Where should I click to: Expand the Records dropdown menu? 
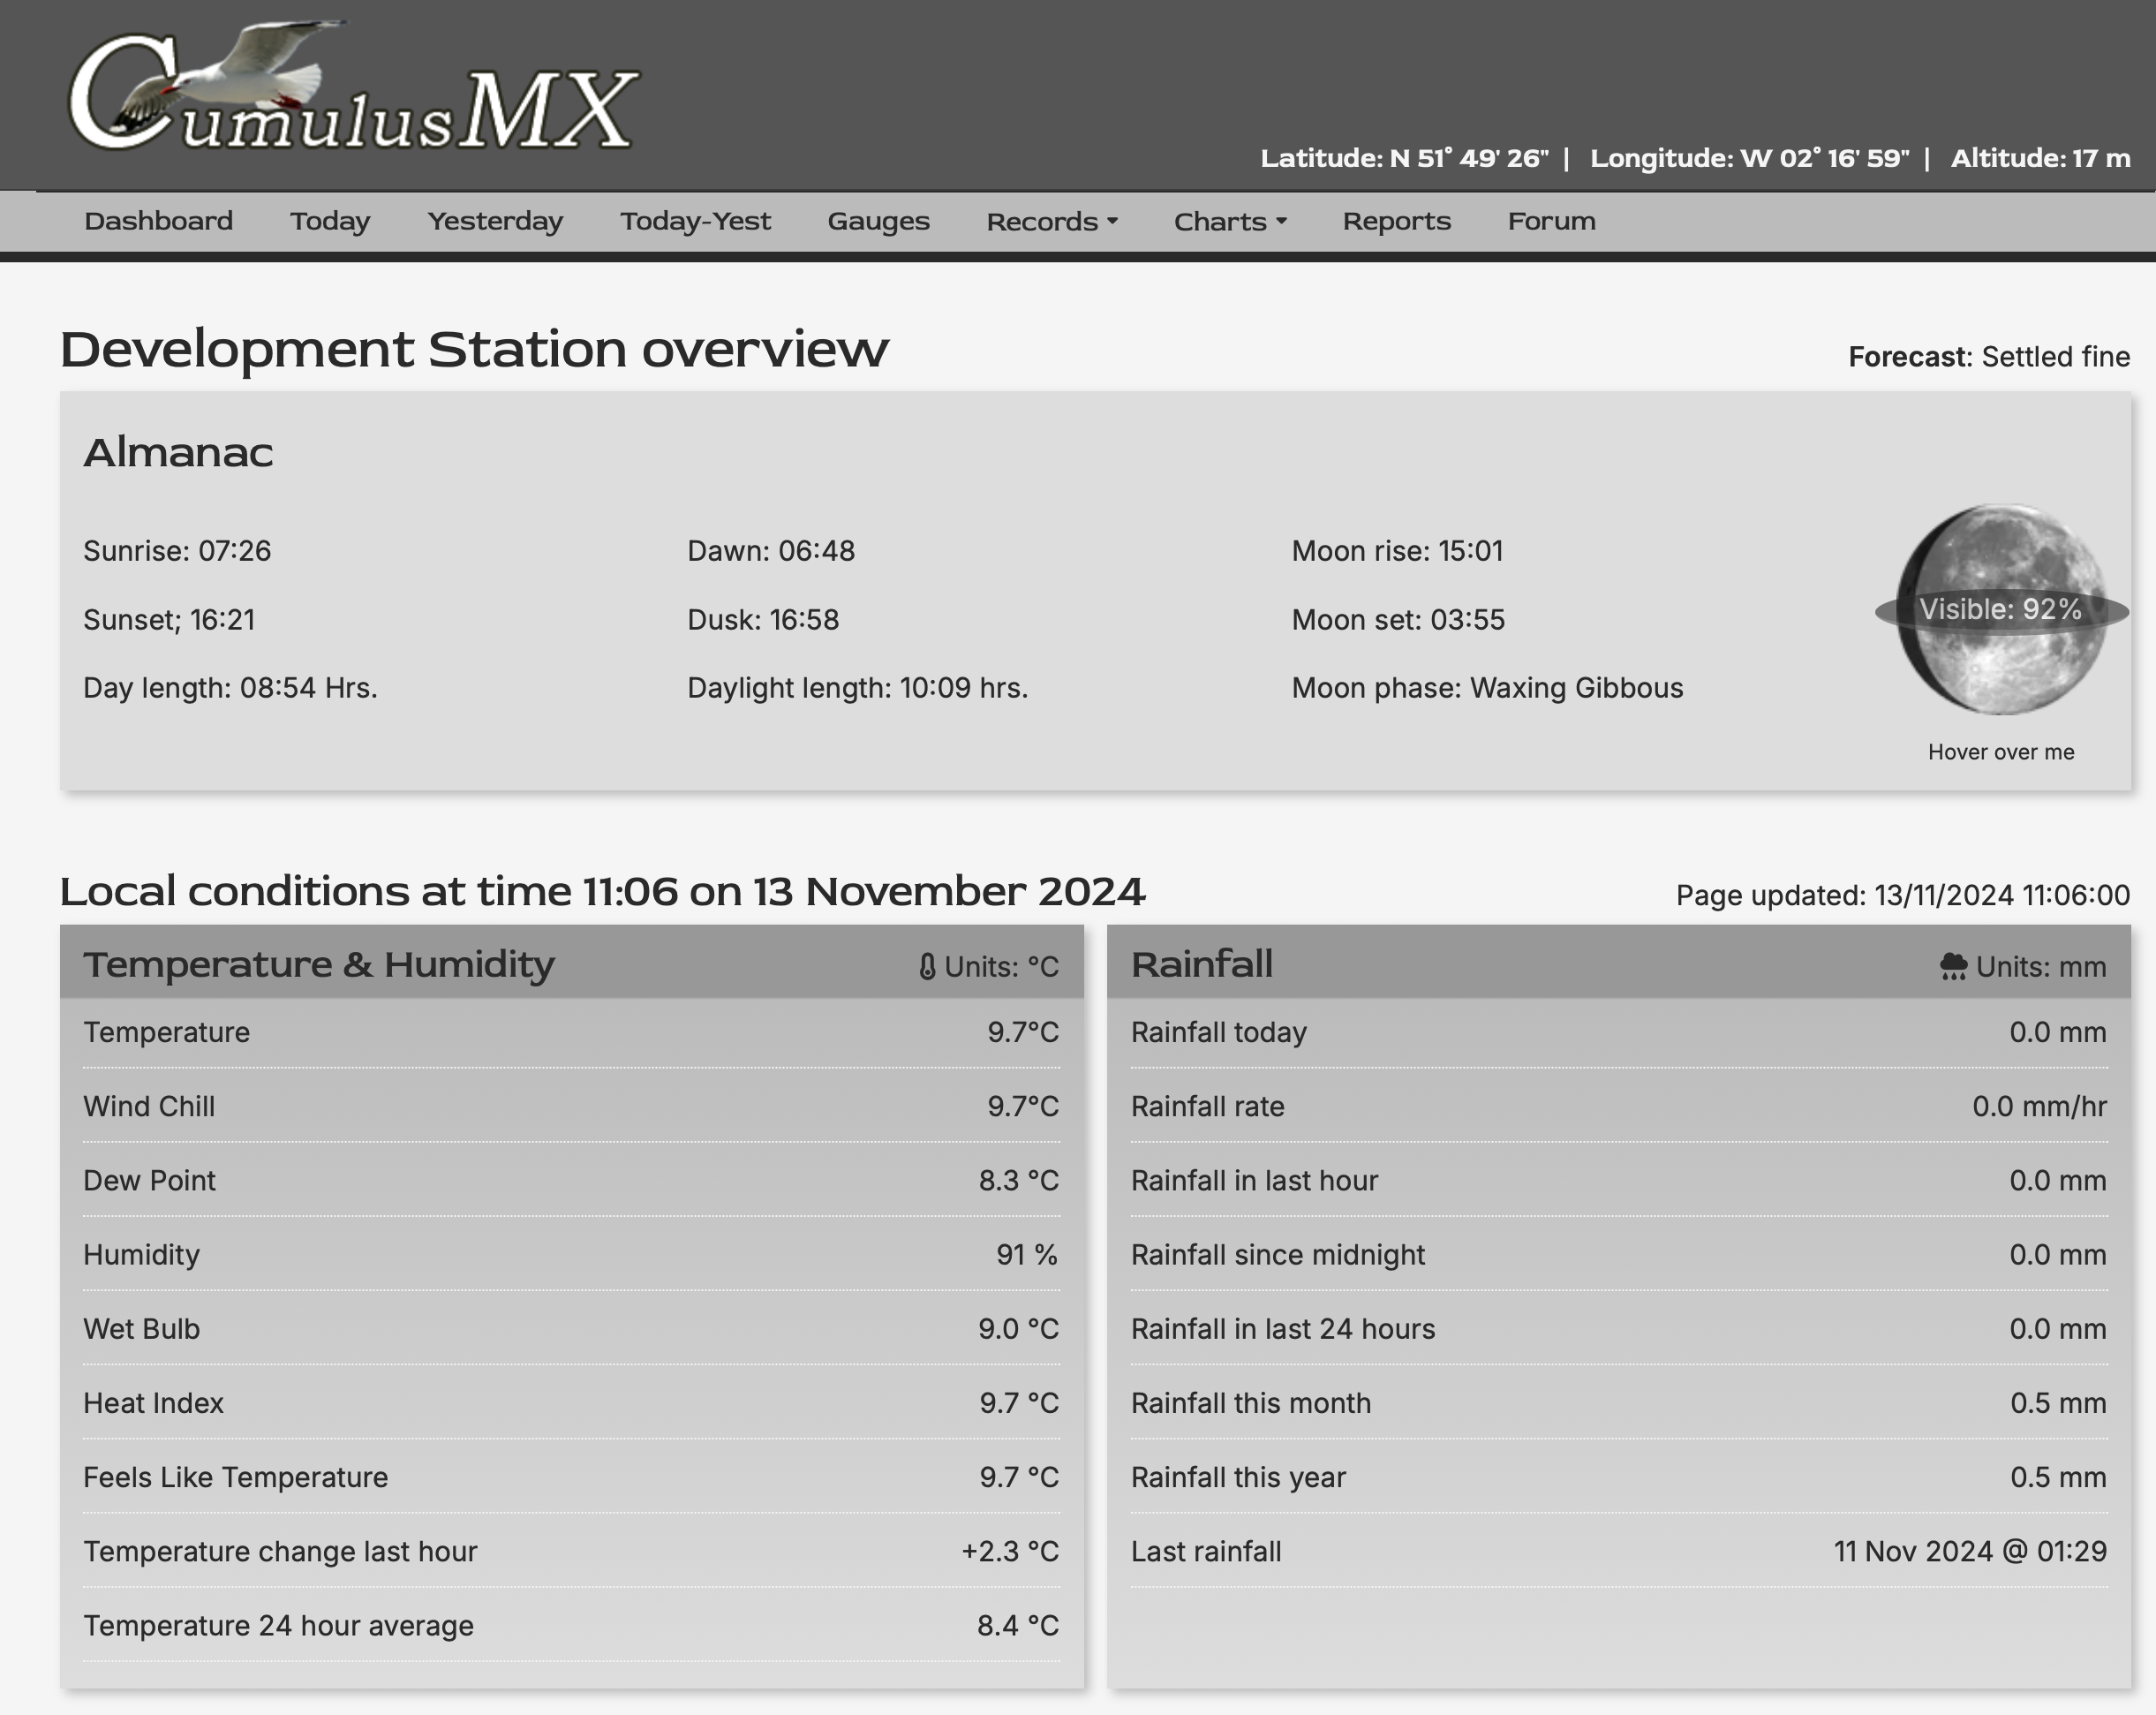pyautogui.click(x=1050, y=221)
